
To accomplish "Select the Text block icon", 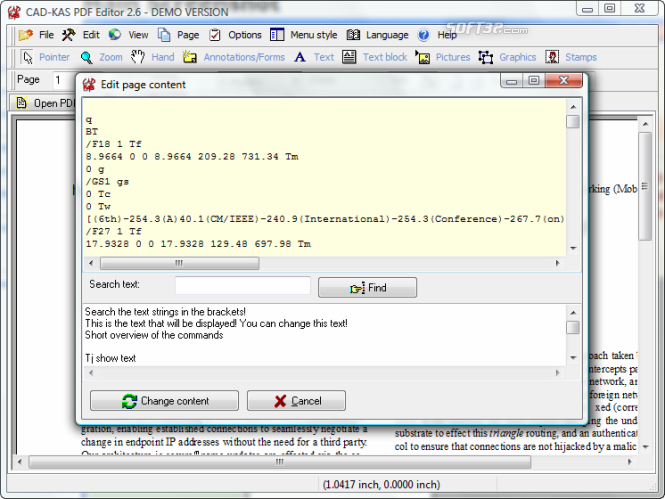I will pyautogui.click(x=349, y=57).
